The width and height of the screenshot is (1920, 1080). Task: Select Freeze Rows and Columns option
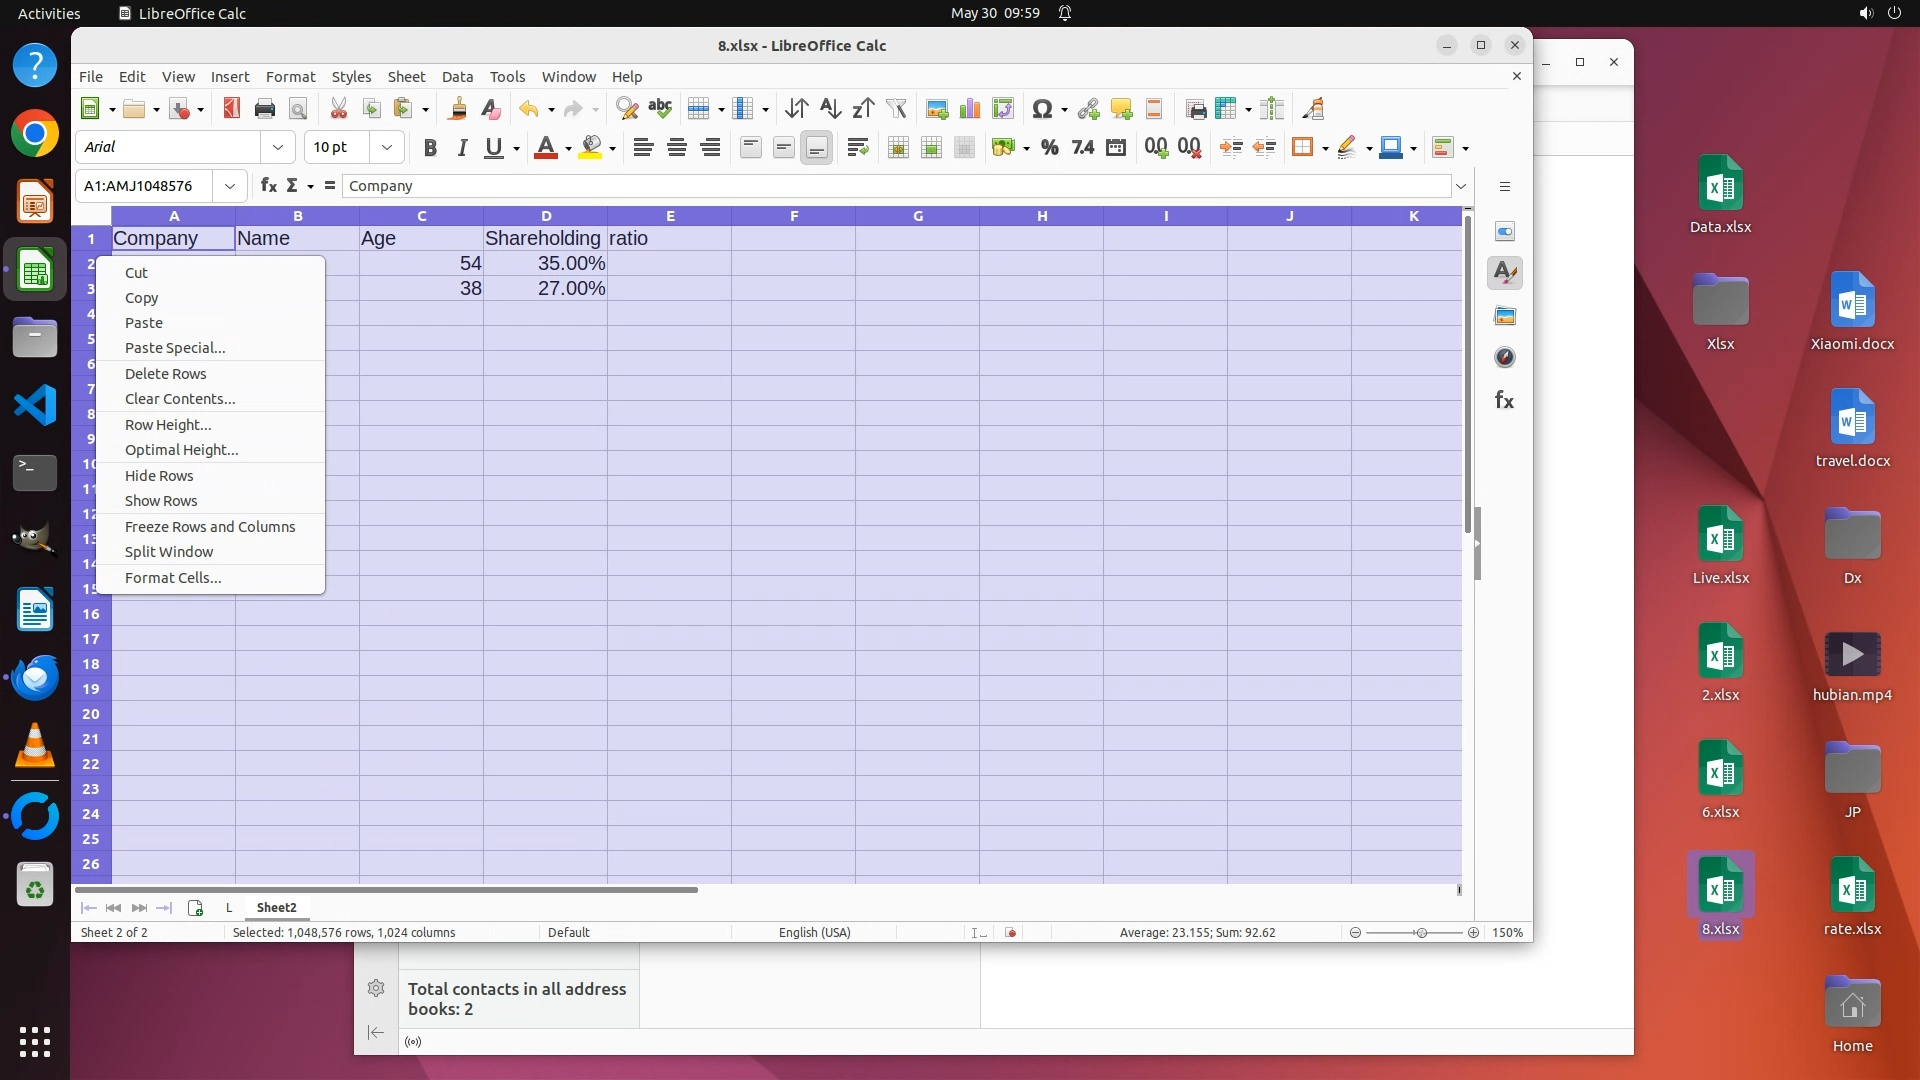[210, 527]
